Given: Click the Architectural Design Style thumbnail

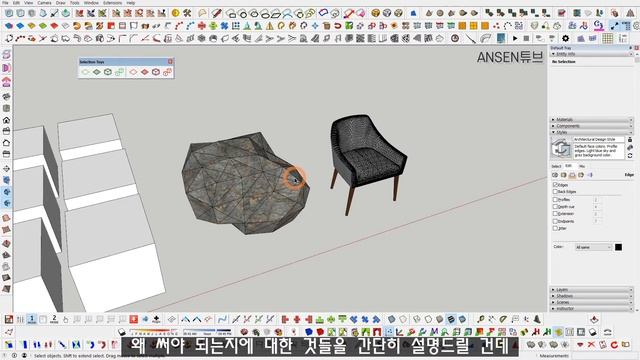Looking at the screenshot, I should [561, 148].
